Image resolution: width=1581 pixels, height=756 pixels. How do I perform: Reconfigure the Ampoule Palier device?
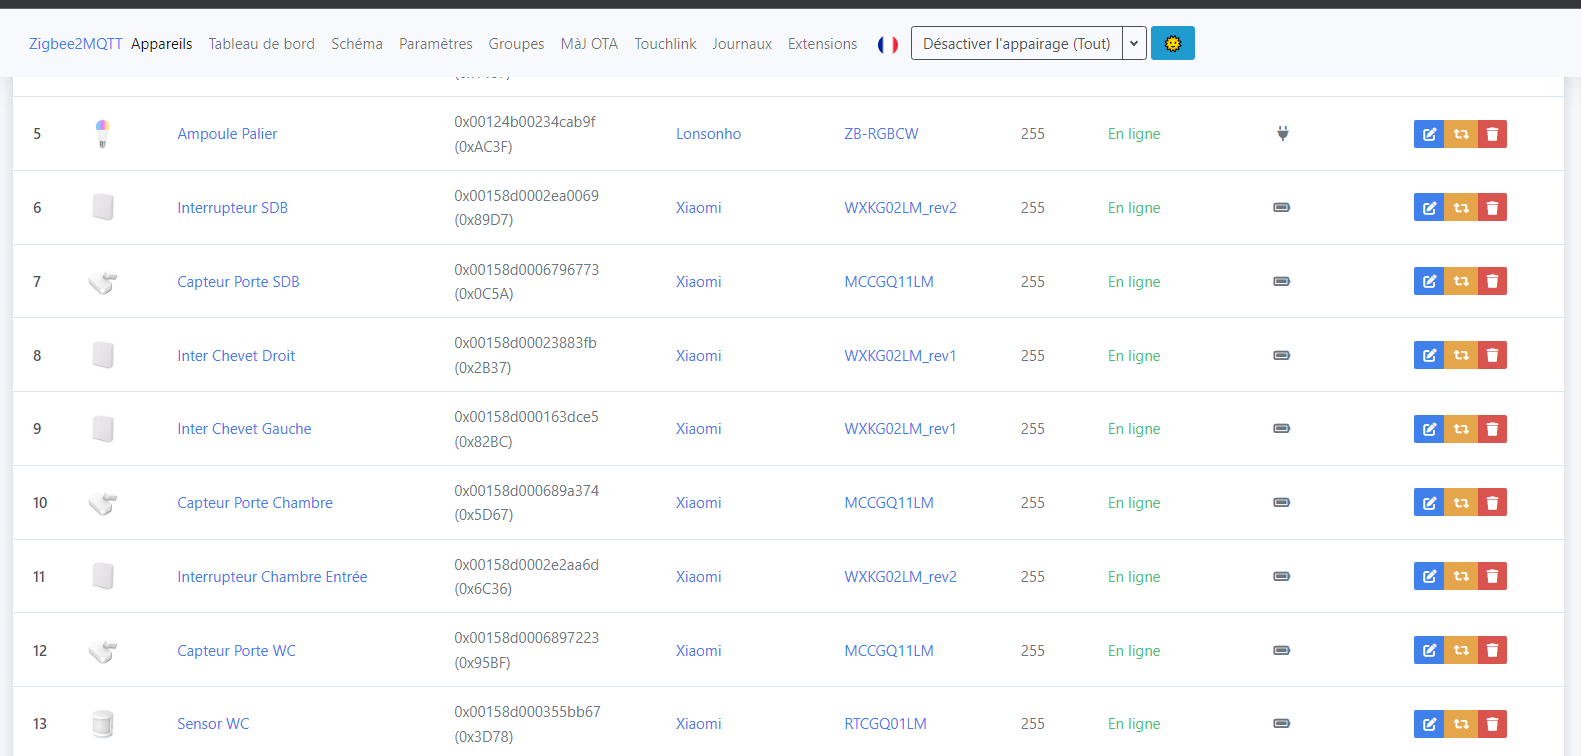[x=1461, y=134]
